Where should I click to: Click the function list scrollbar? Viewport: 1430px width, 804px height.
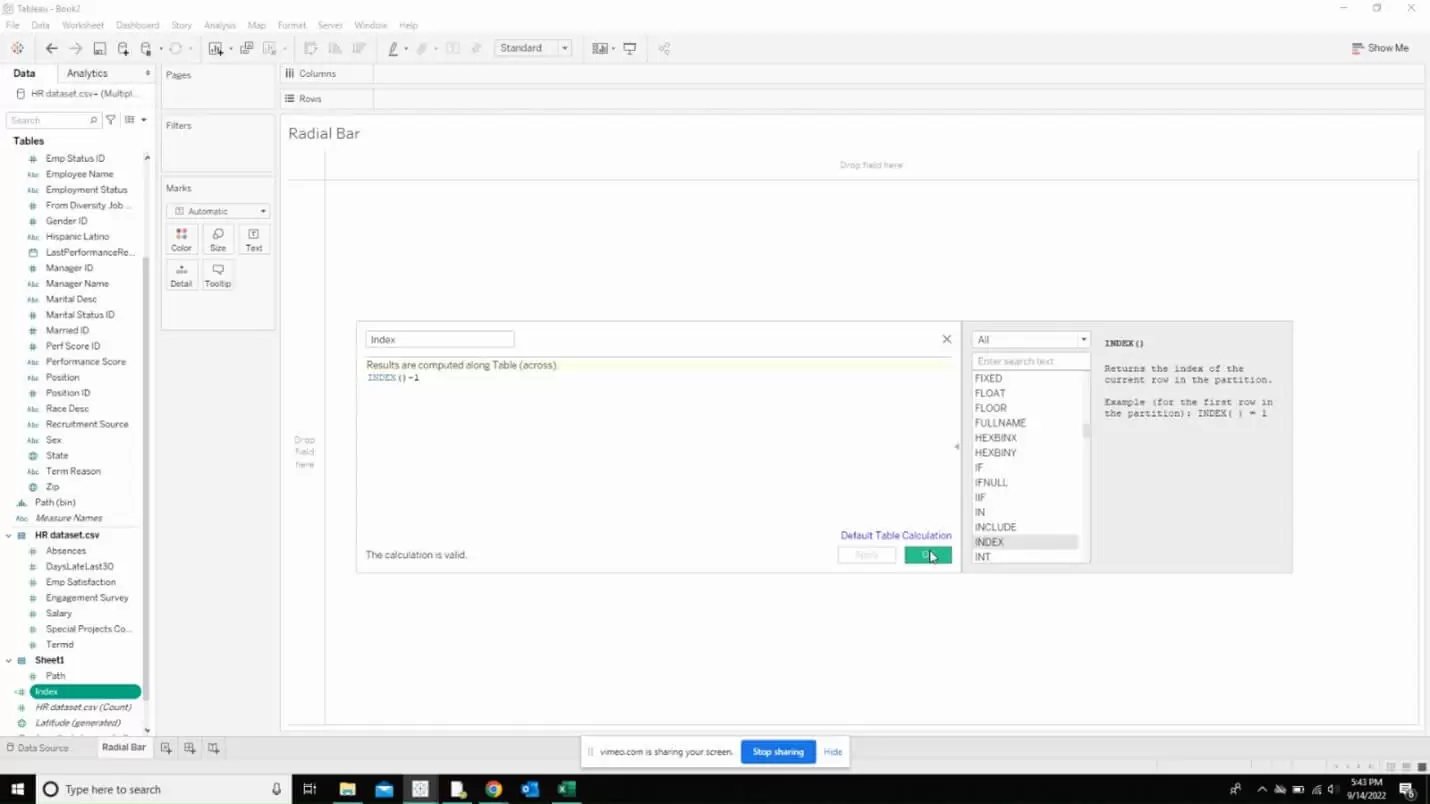click(1086, 430)
